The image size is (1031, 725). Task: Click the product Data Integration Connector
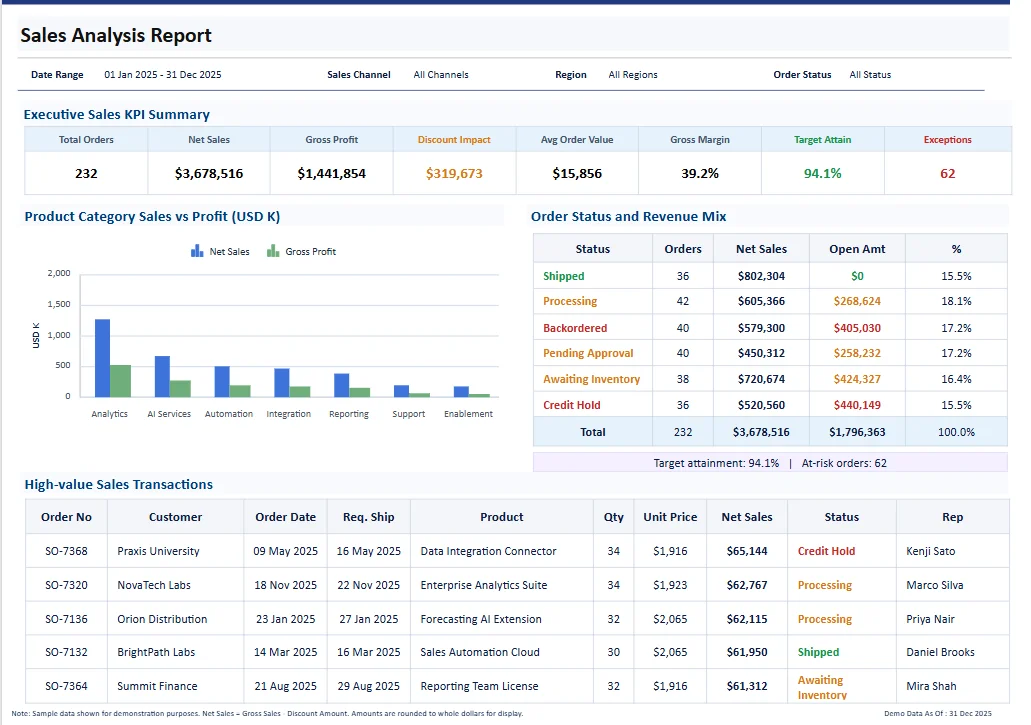[488, 551]
